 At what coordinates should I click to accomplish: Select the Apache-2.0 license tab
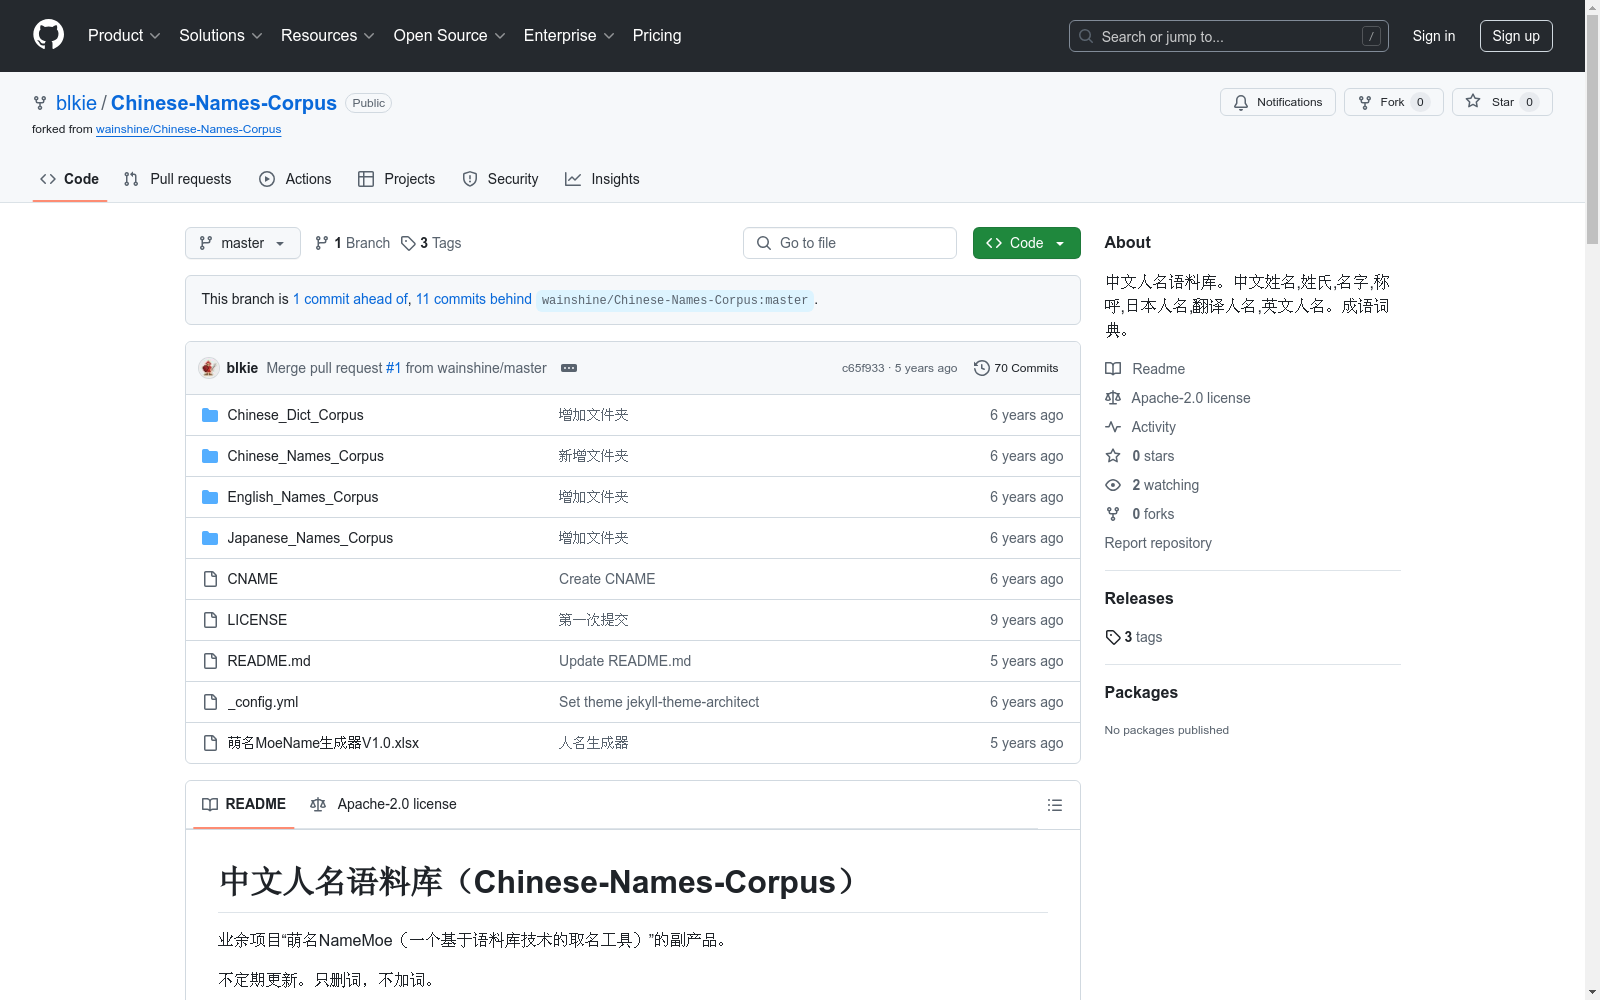point(384,804)
